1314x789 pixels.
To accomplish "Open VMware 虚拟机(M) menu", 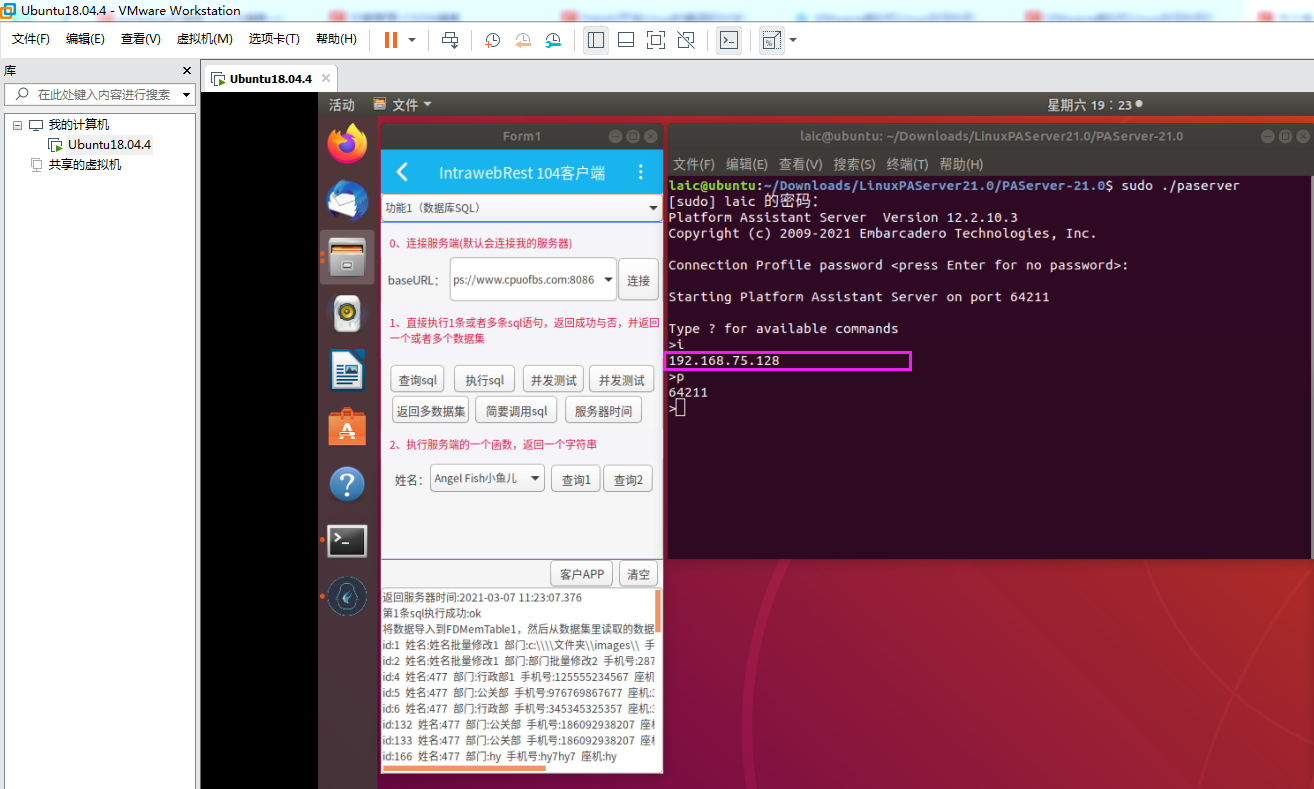I will tap(204, 39).
